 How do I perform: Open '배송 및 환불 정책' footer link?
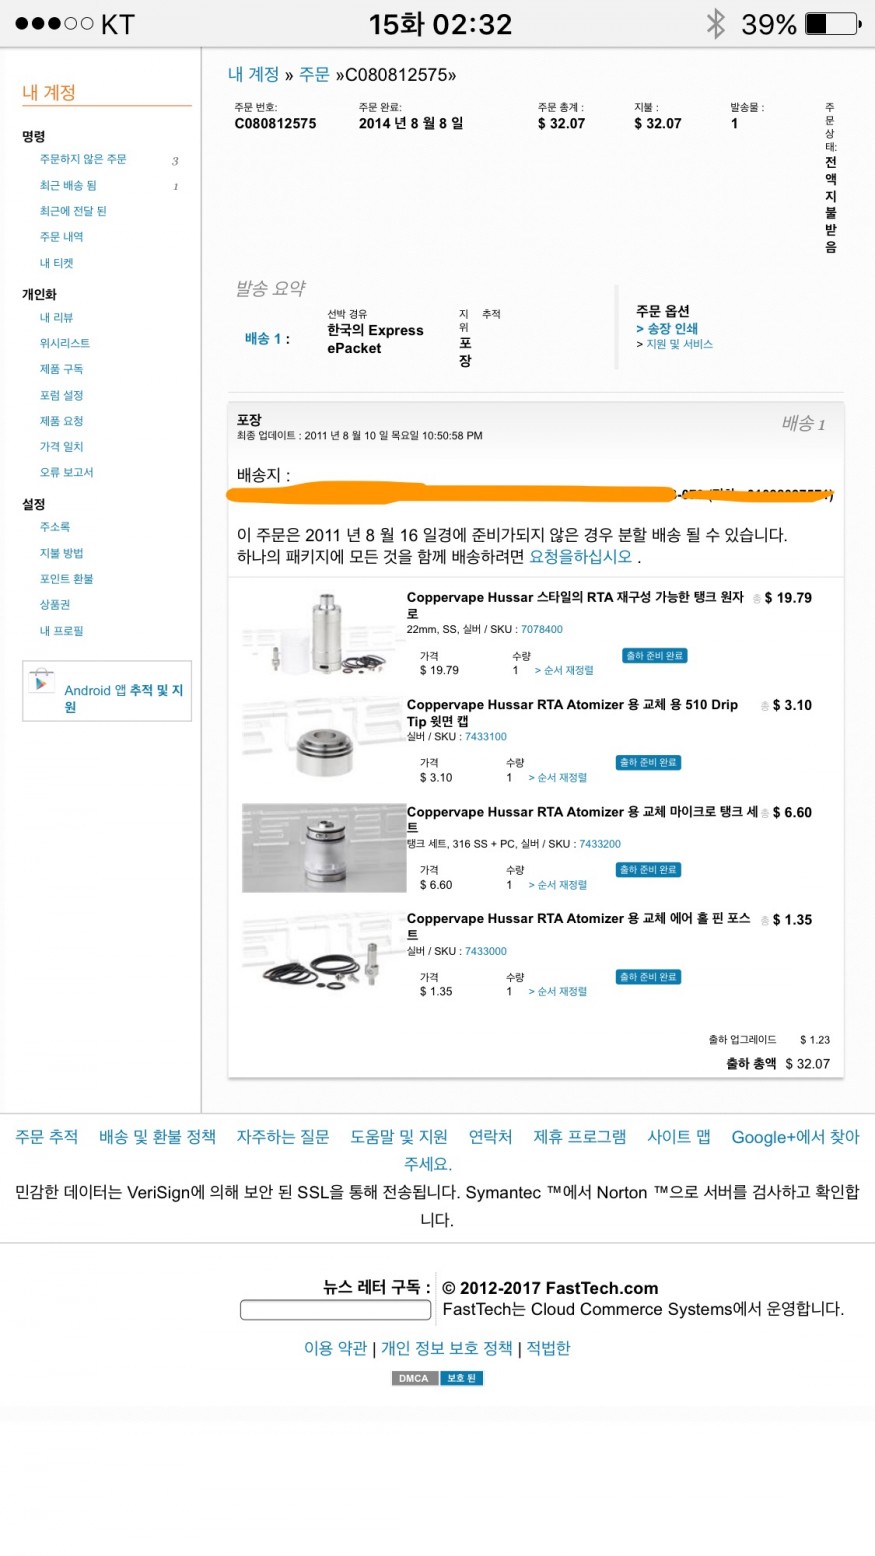click(157, 1136)
